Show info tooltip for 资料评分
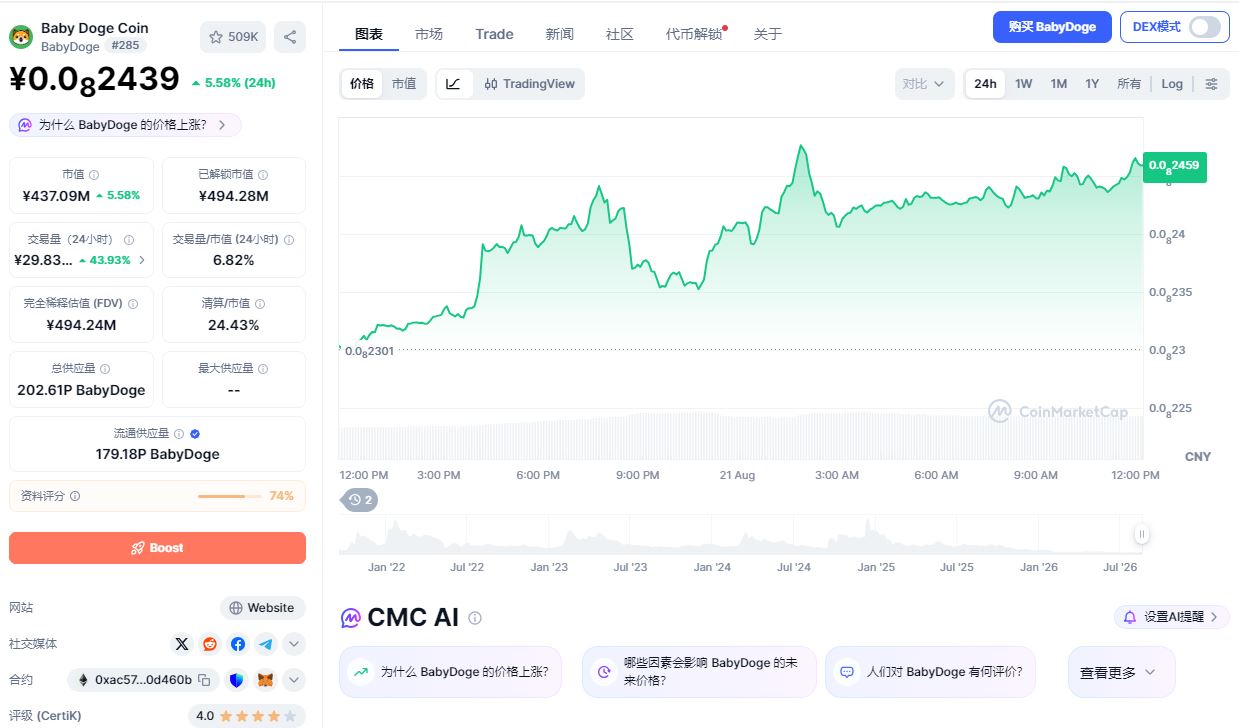1239x728 pixels. pyautogui.click(x=75, y=496)
